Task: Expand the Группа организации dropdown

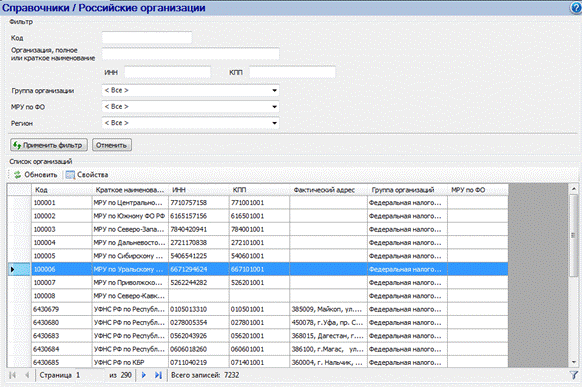Action: click(x=274, y=91)
